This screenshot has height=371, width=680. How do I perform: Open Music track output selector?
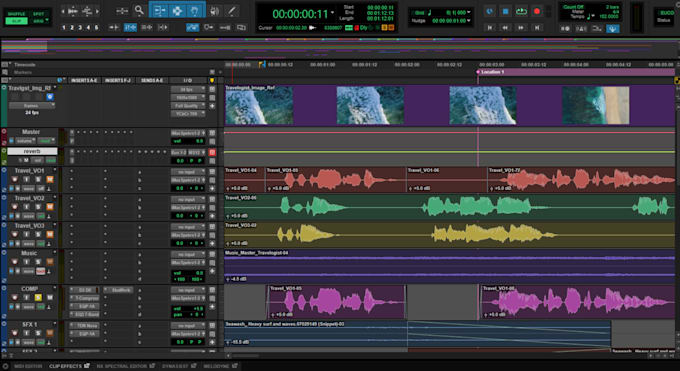187,263
